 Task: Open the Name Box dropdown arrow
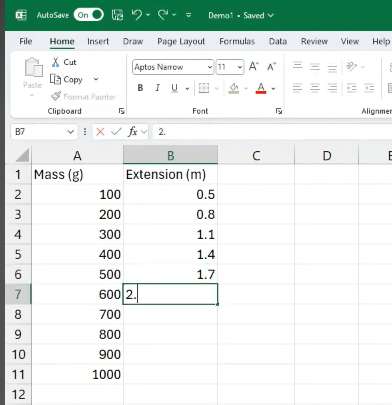(70, 132)
